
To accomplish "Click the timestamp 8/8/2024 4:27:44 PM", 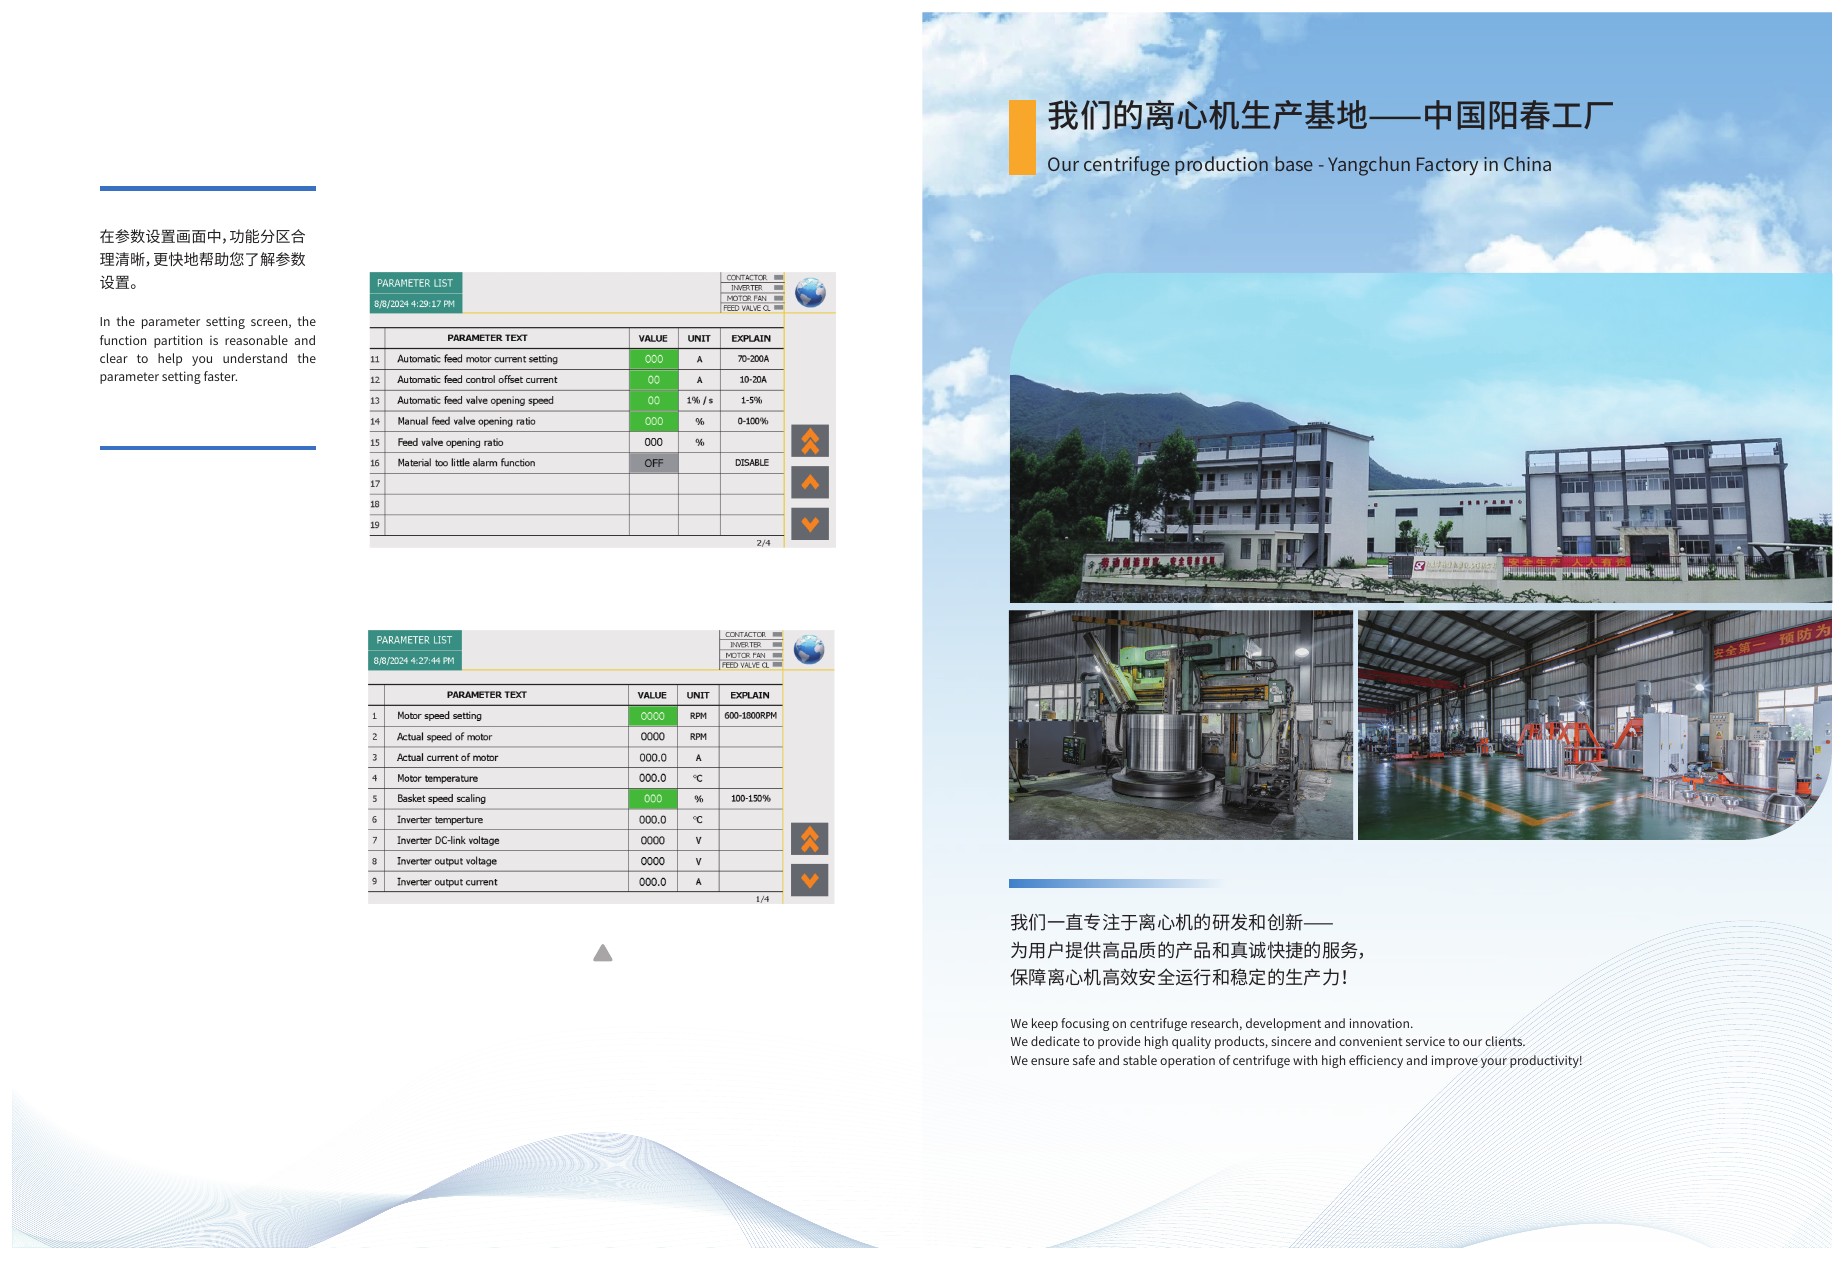I will (x=413, y=661).
